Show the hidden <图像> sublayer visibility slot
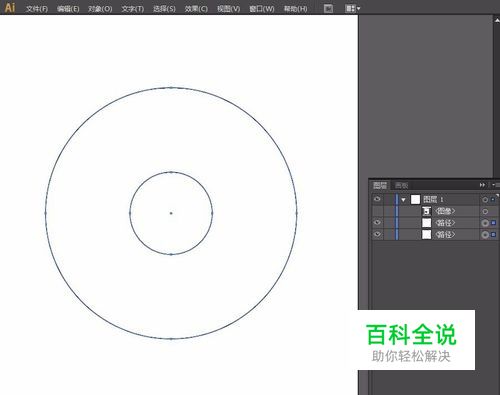This screenshot has height=395, width=500. 377,211
